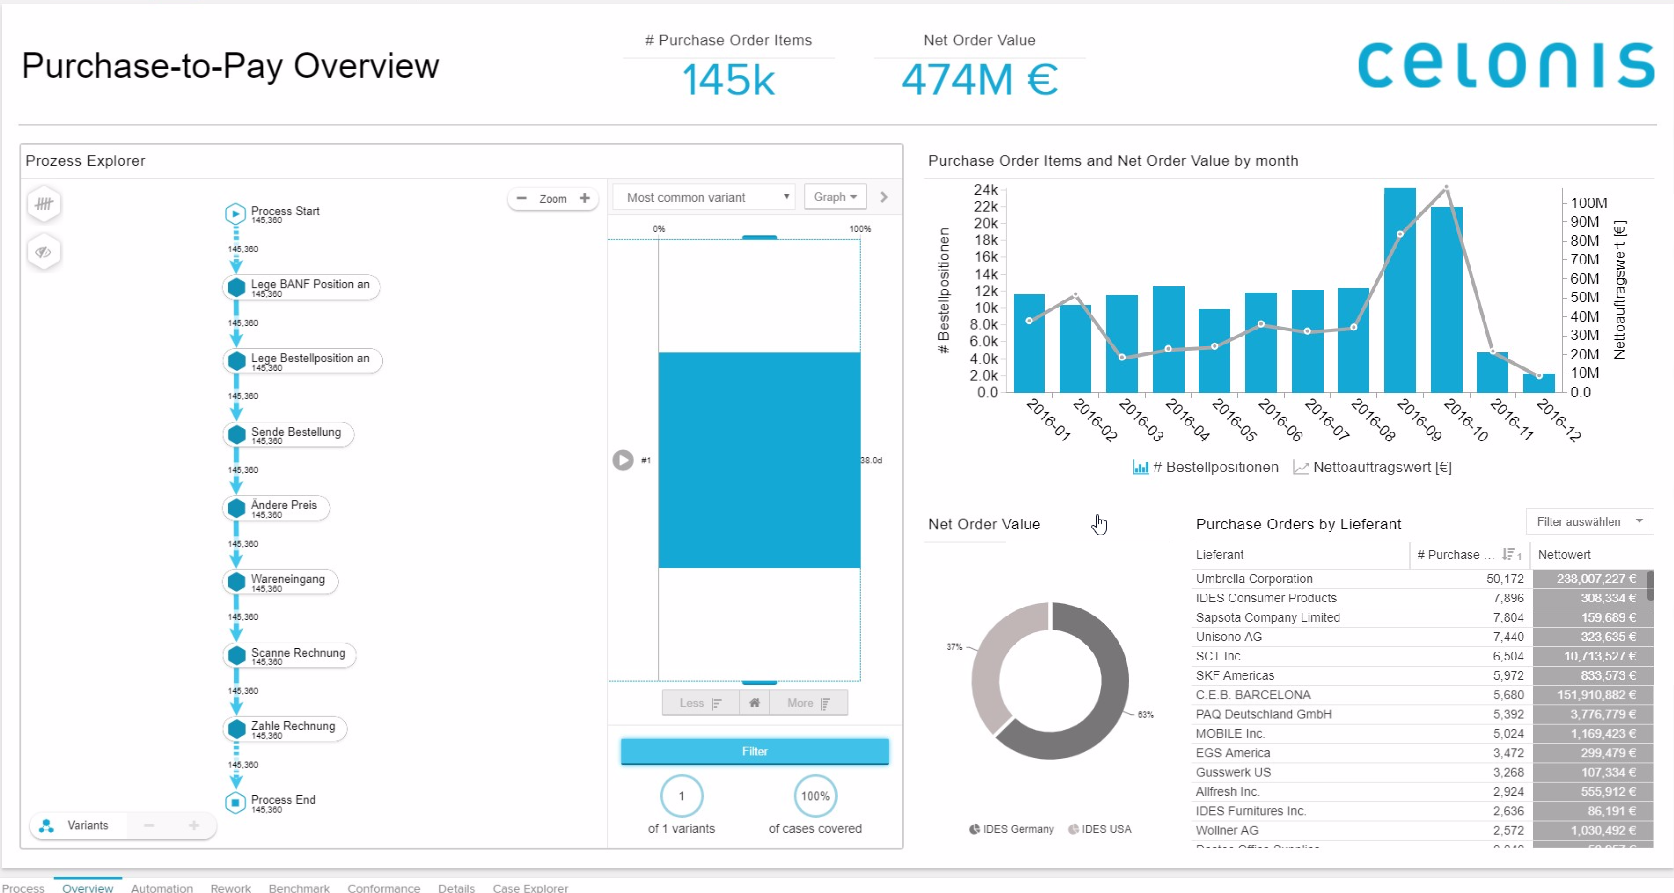
Task: Switch to the Rework tab
Action: tap(231, 888)
